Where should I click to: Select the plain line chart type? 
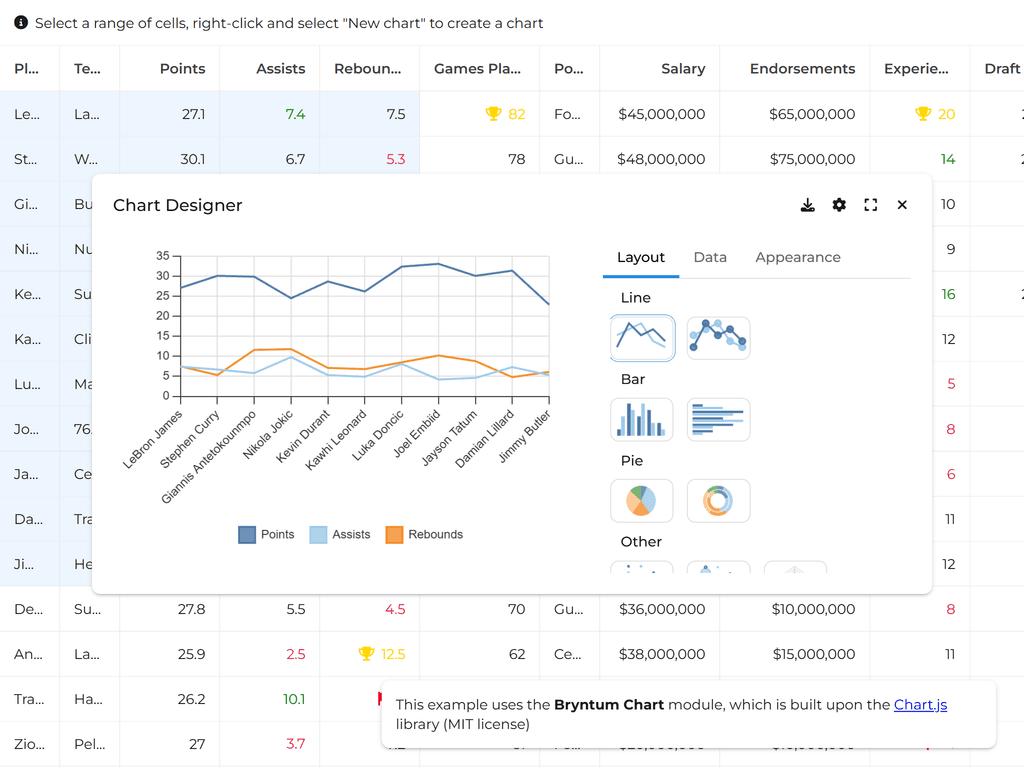click(642, 338)
